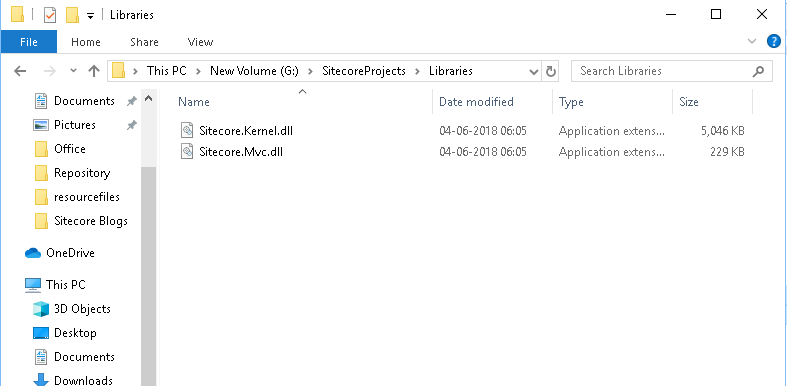Switch to the View ribbon tab
The height and width of the screenshot is (386, 787).
pos(200,42)
